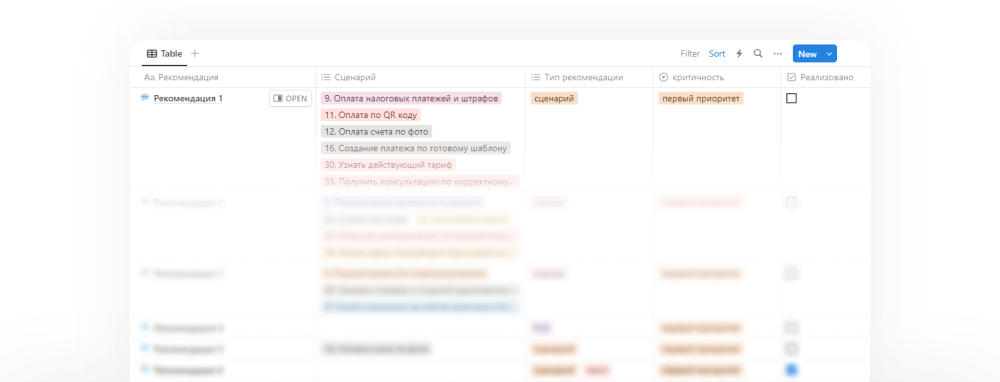Click the Sort button

click(x=717, y=54)
